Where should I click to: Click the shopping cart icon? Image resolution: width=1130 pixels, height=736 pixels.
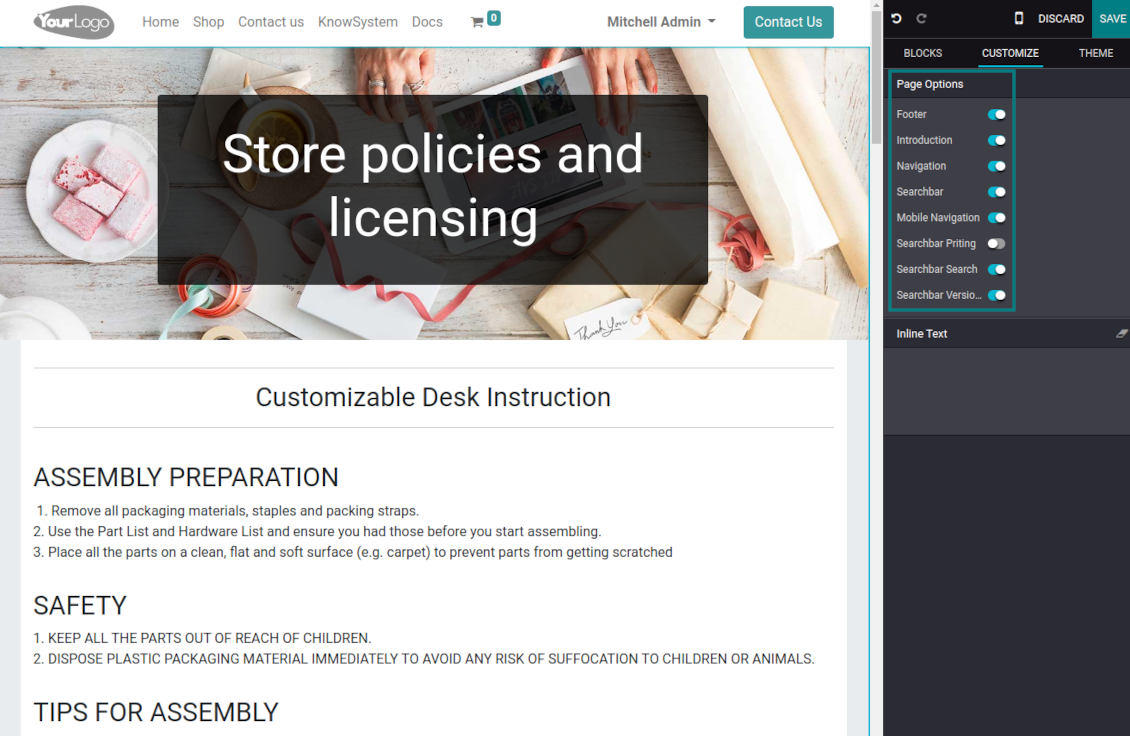coord(477,22)
